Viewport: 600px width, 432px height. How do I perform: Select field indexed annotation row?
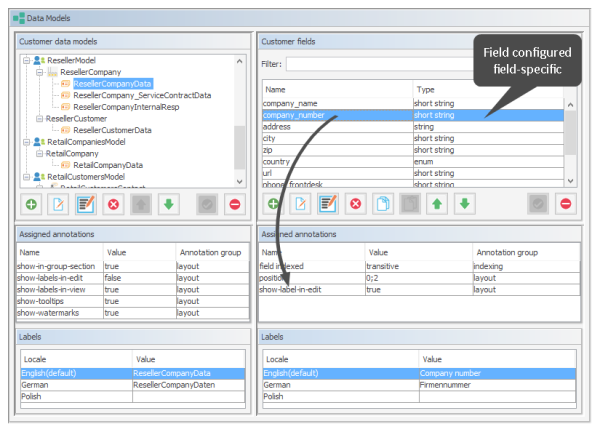coord(419,266)
